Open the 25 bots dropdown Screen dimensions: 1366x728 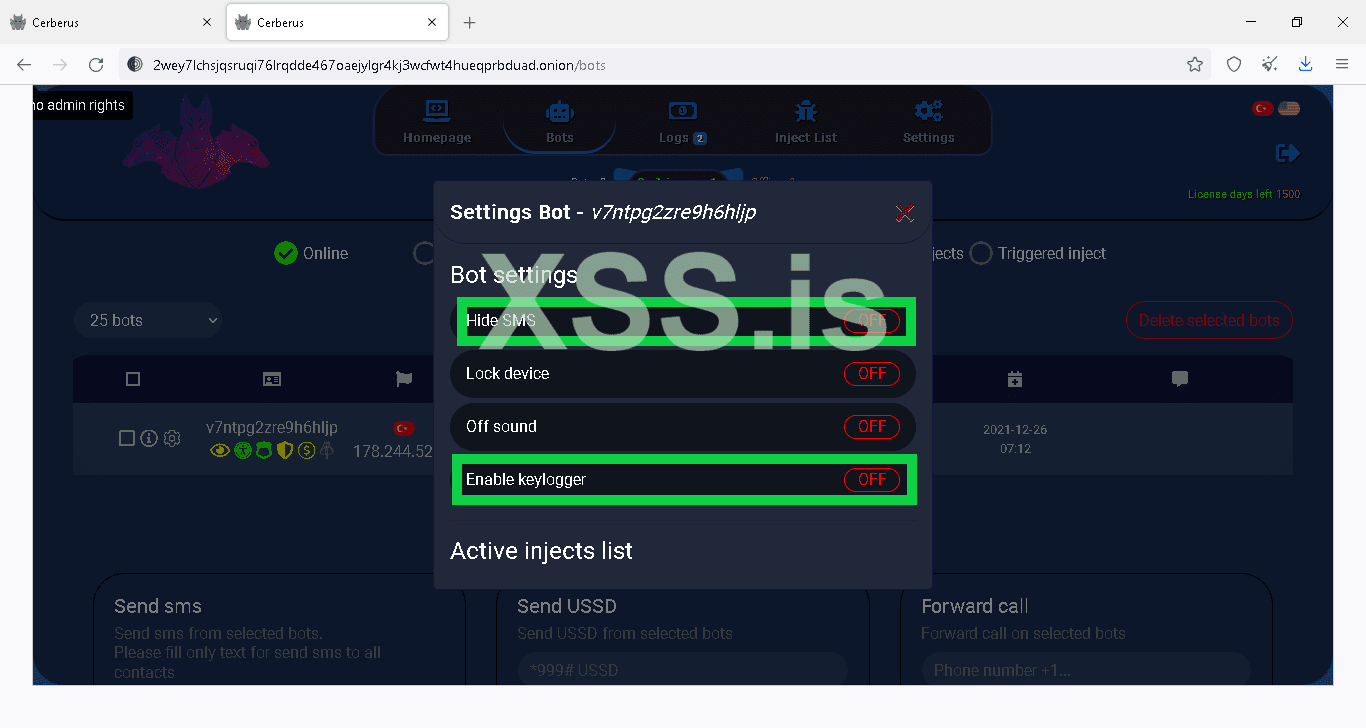point(147,320)
